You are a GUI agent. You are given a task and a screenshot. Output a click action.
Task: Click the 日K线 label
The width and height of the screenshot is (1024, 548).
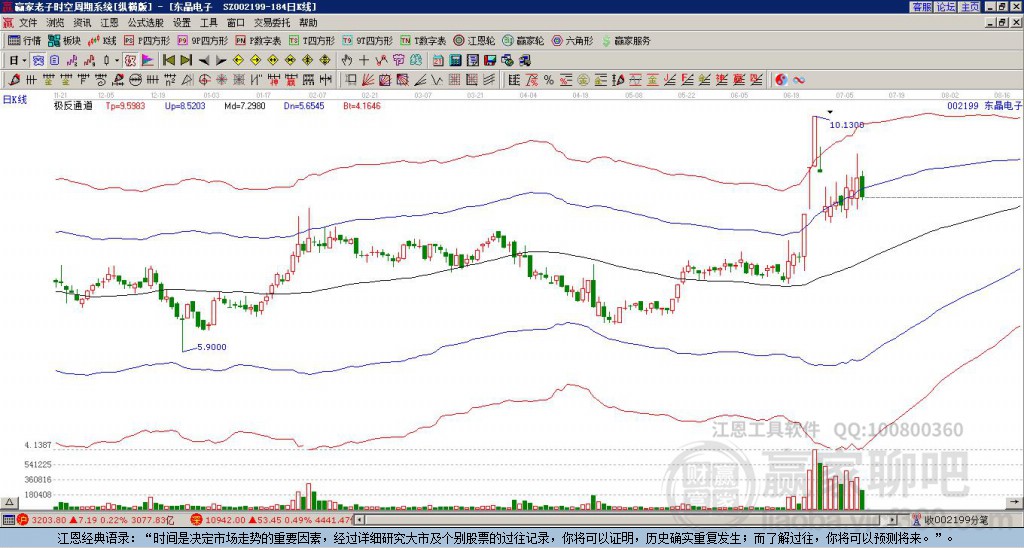(x=15, y=100)
